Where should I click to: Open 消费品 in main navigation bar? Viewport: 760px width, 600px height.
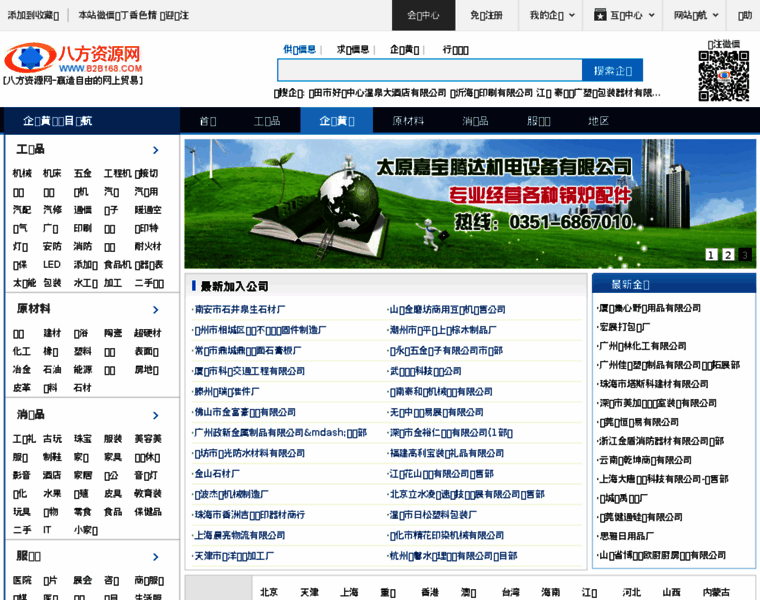tap(475, 121)
